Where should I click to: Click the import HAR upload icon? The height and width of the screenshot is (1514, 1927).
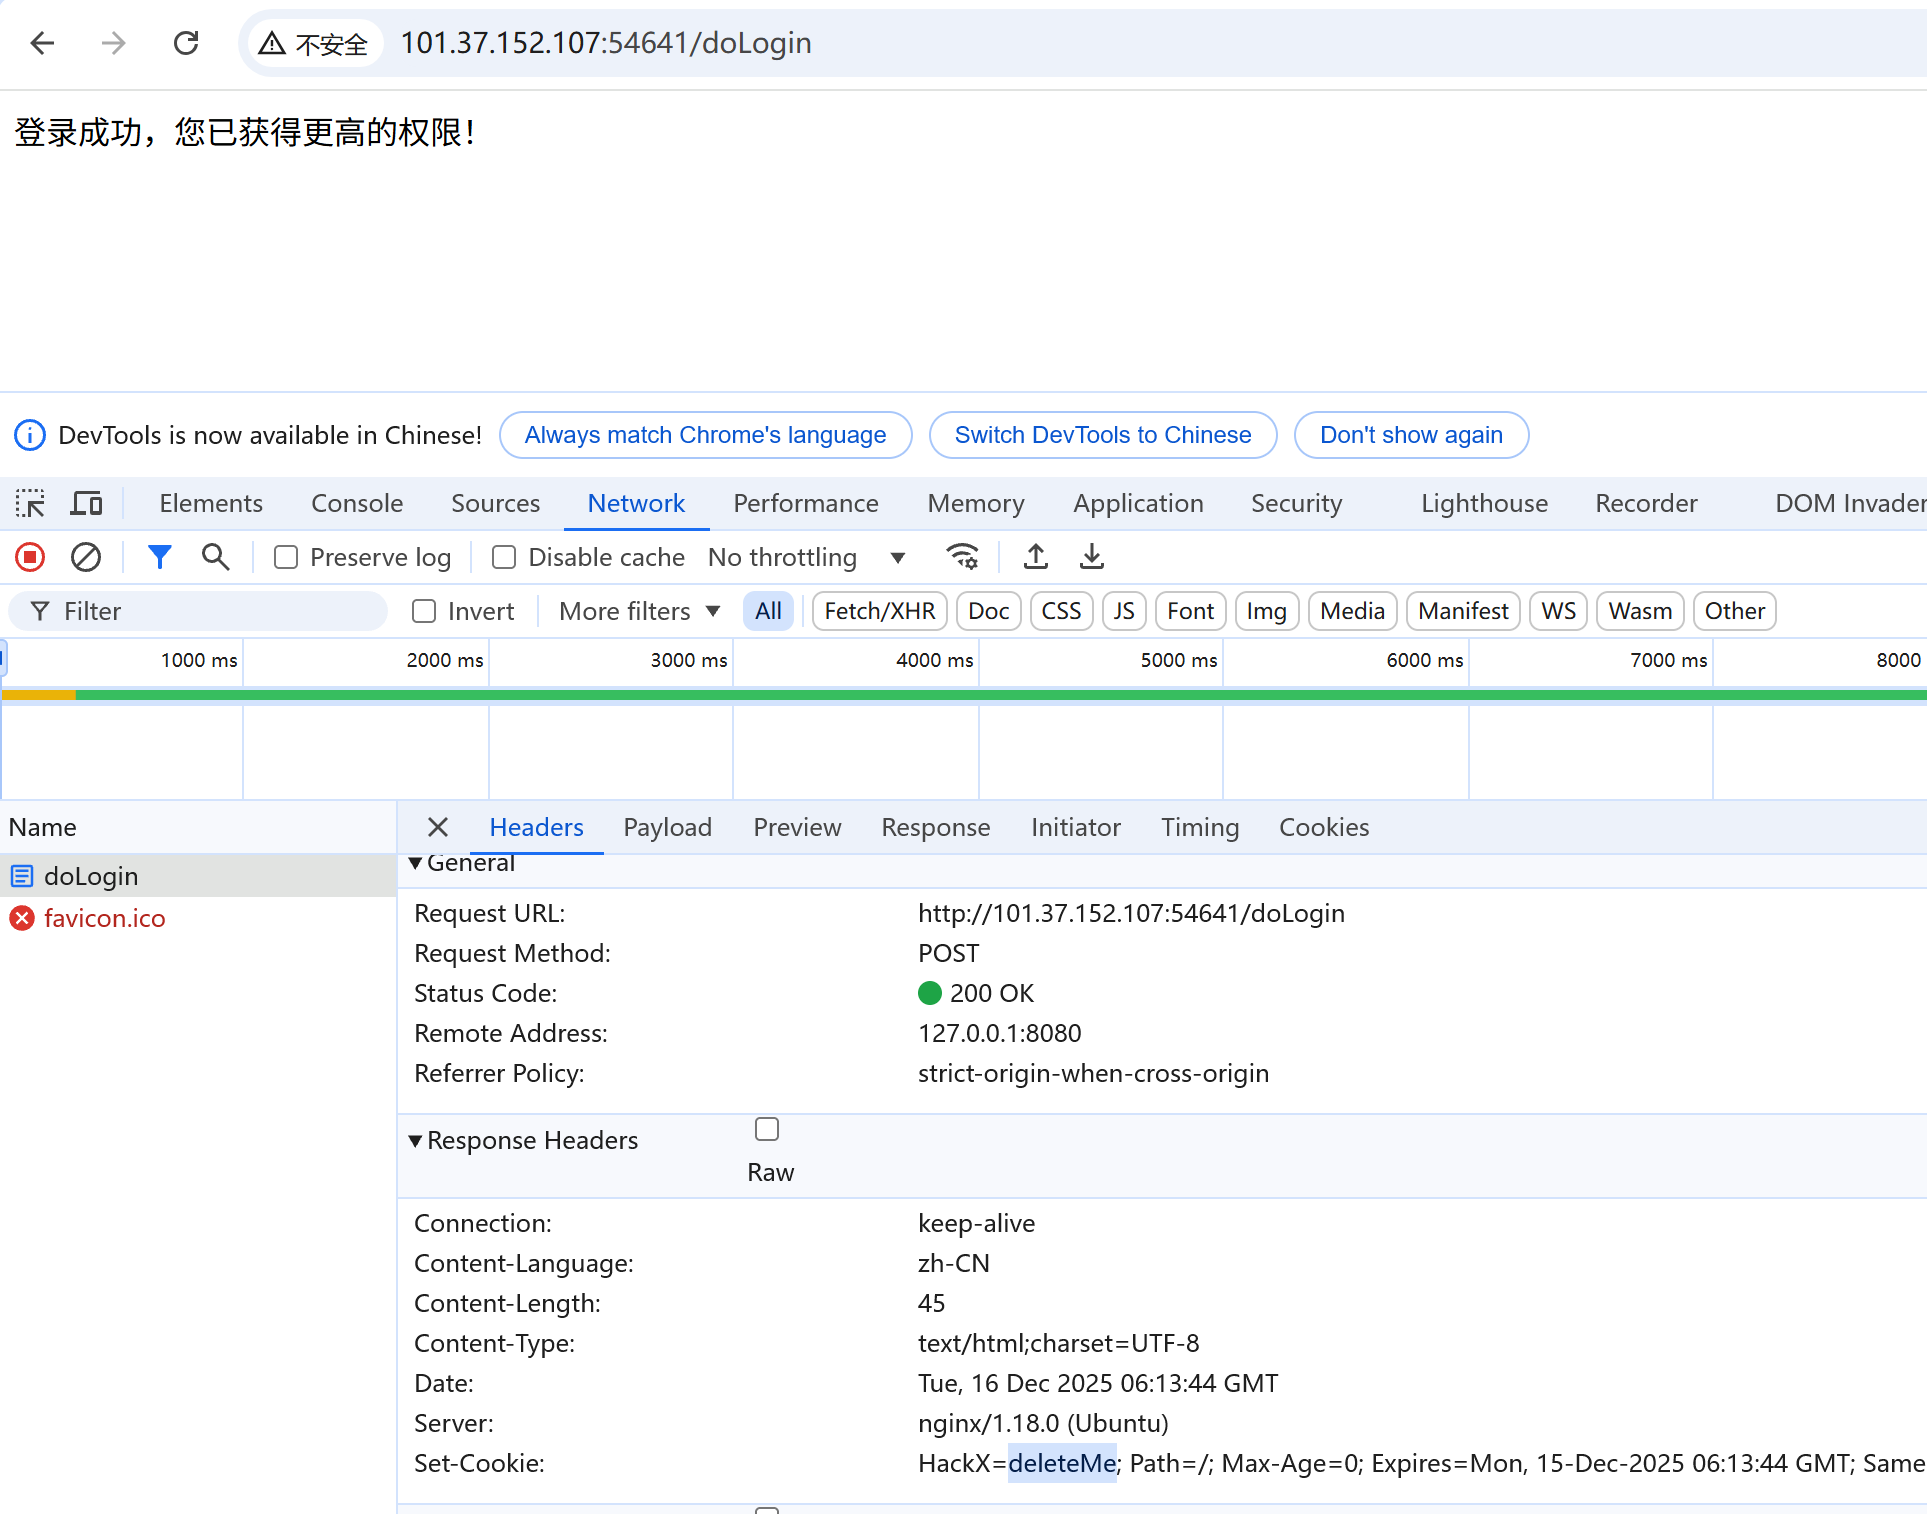click(1036, 557)
